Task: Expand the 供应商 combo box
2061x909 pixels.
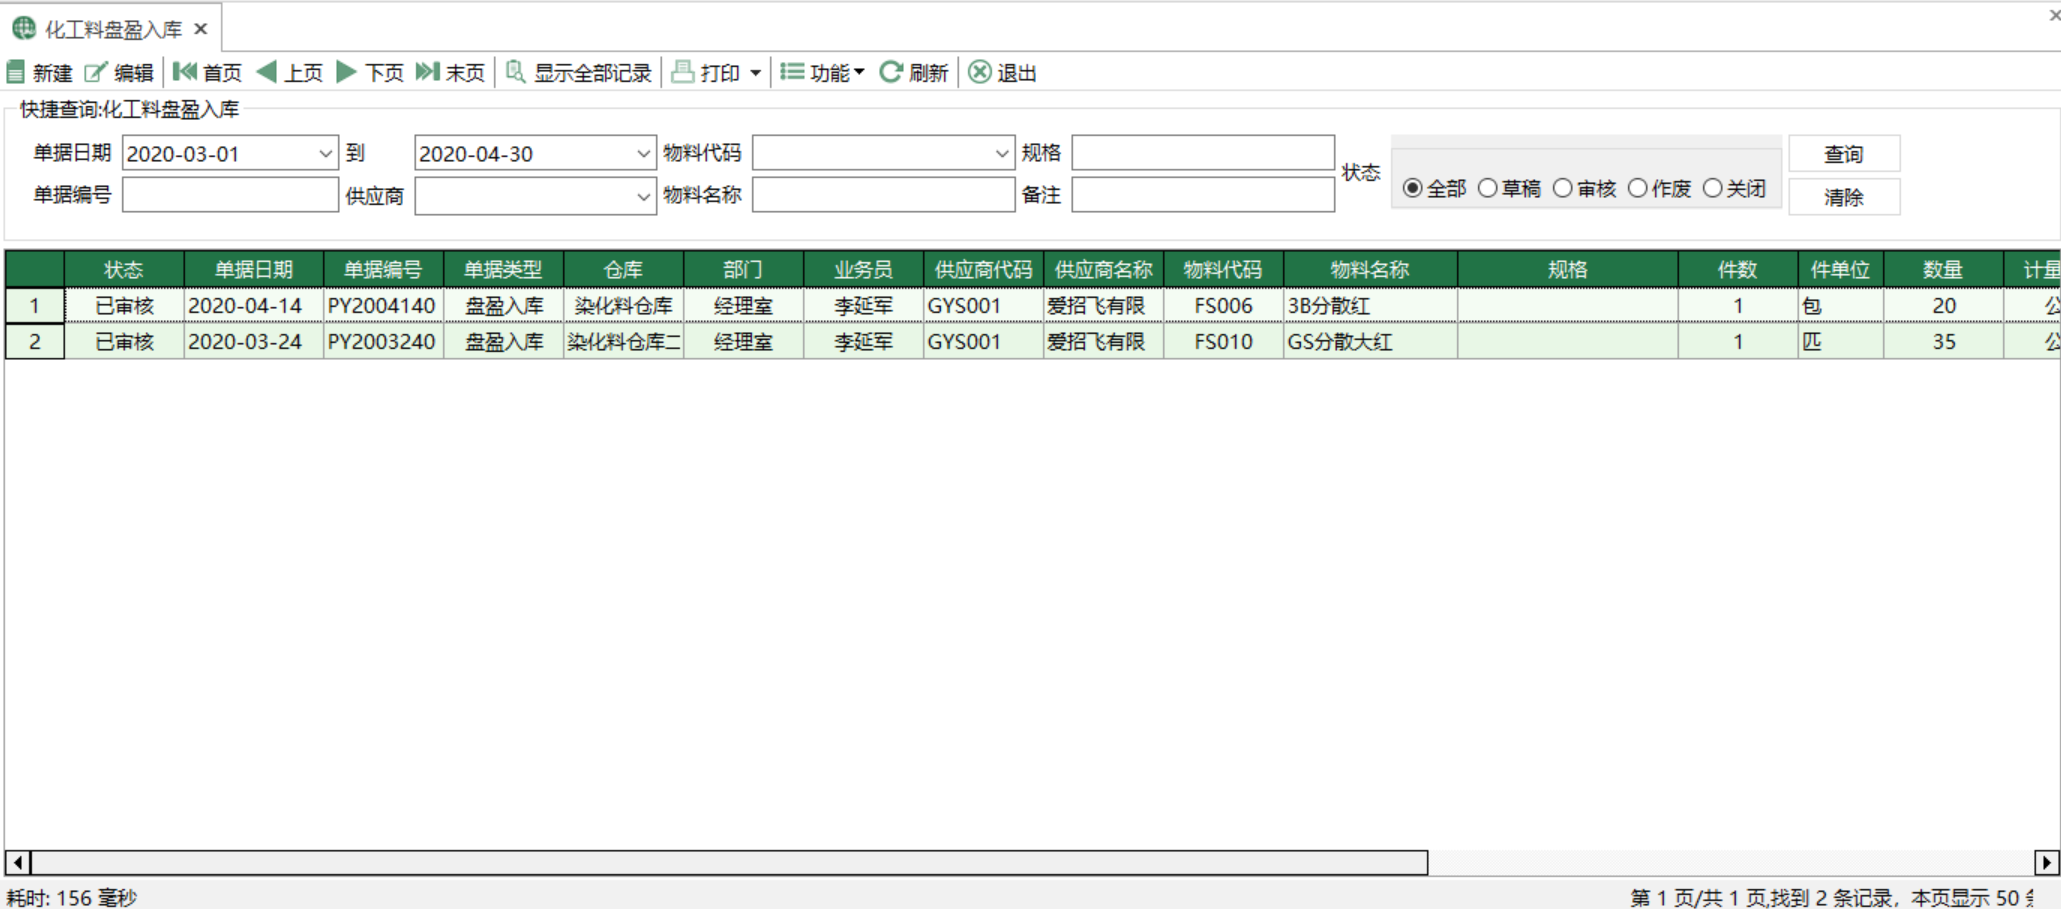Action: click(643, 196)
